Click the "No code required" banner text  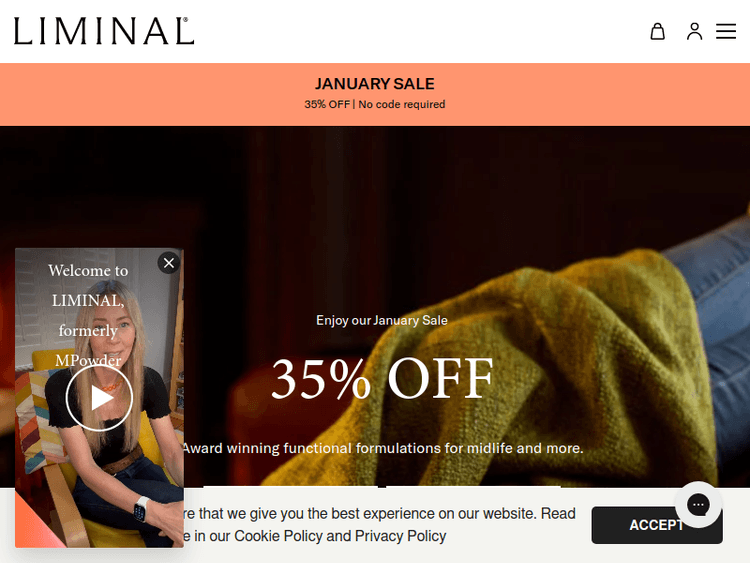click(x=402, y=104)
